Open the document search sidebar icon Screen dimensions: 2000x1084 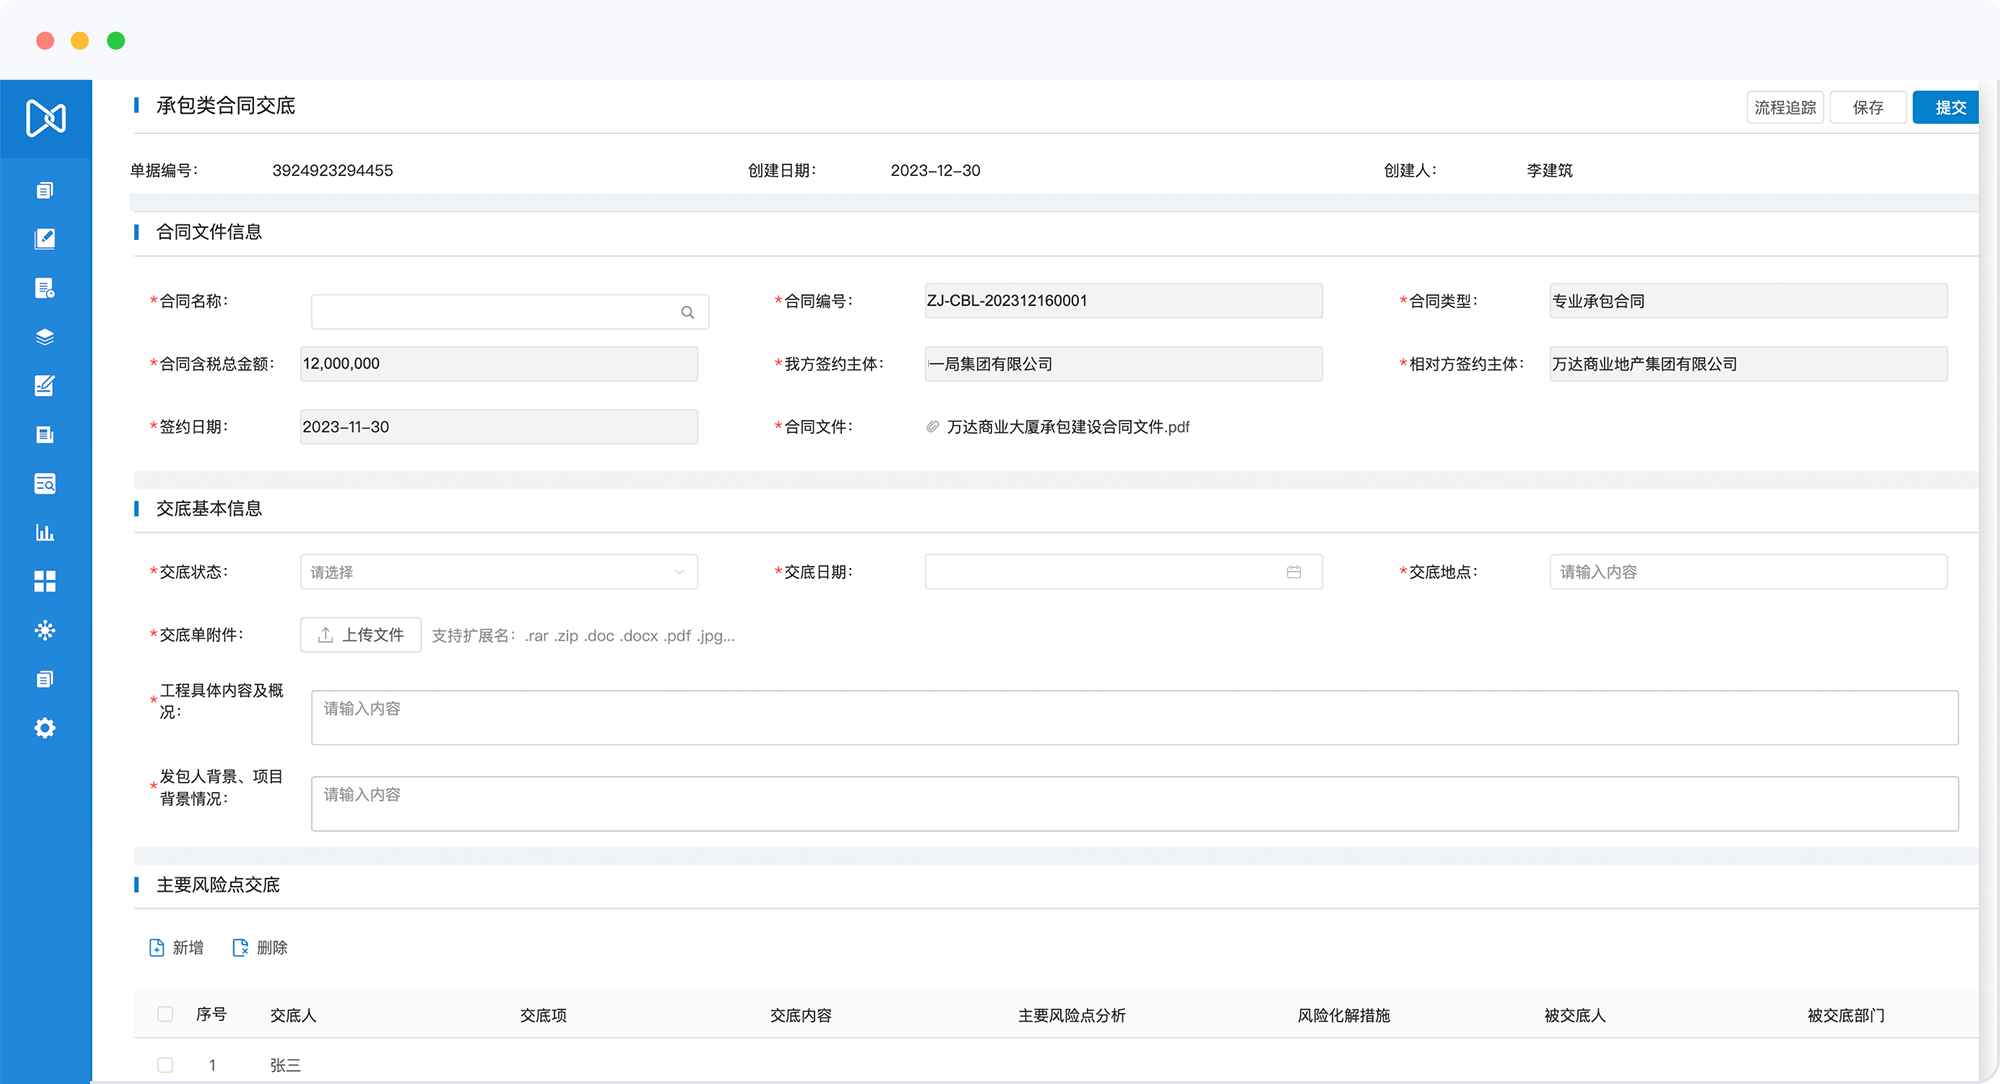tap(45, 484)
